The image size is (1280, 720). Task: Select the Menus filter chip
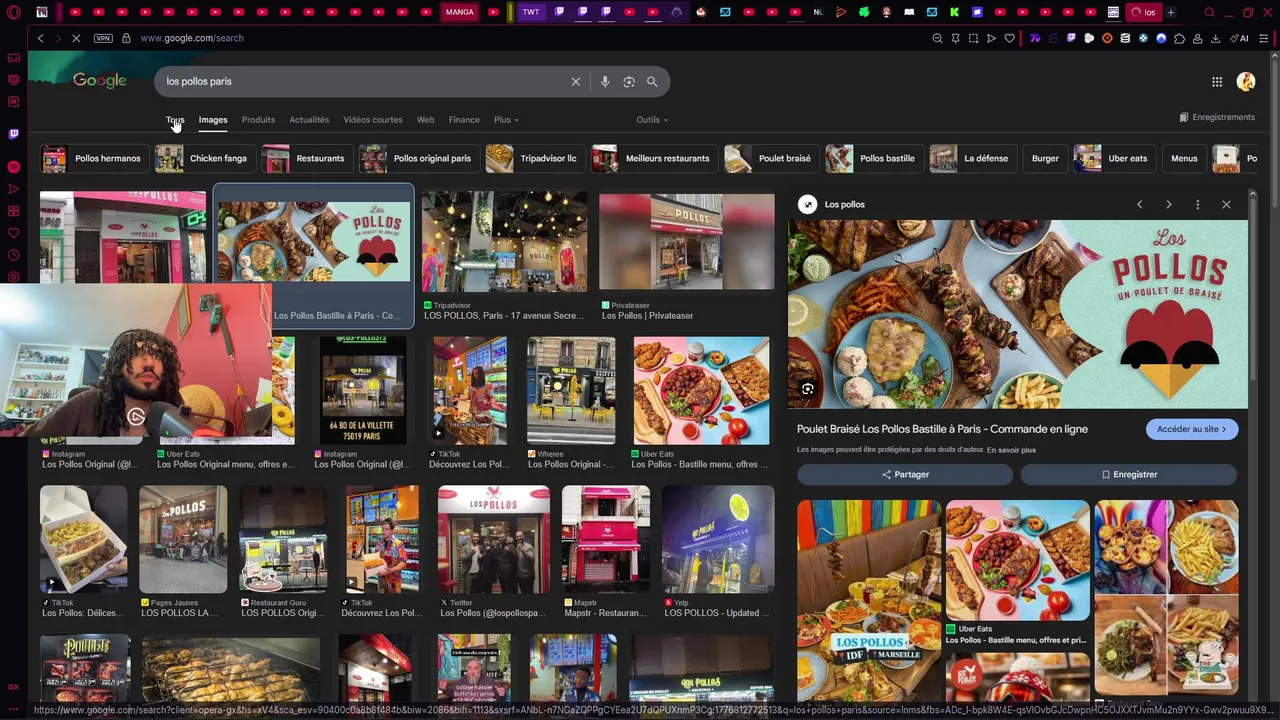click(x=1184, y=159)
